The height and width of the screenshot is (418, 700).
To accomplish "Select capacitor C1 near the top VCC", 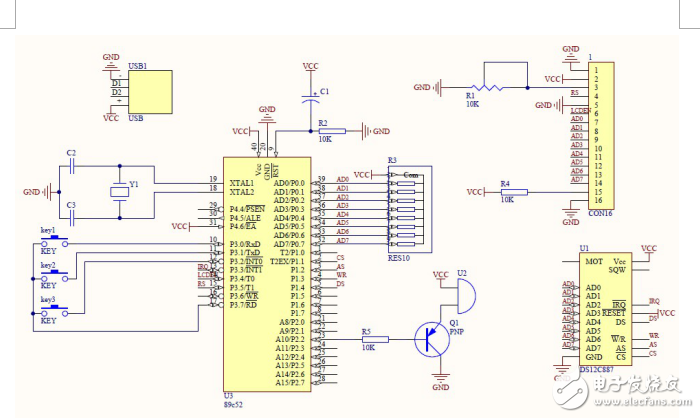I will coord(312,98).
